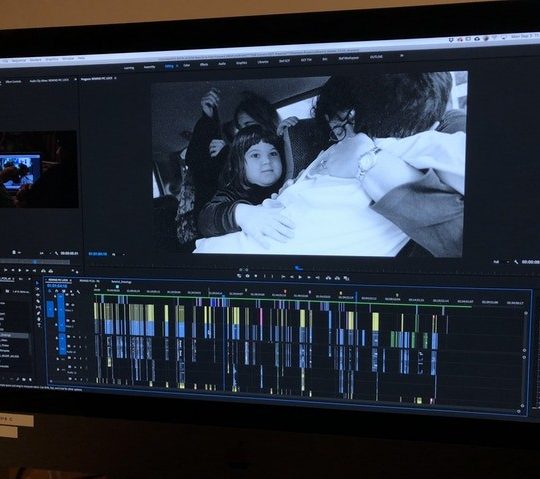
Task: Switch to the Learning workspace
Action: (129, 68)
